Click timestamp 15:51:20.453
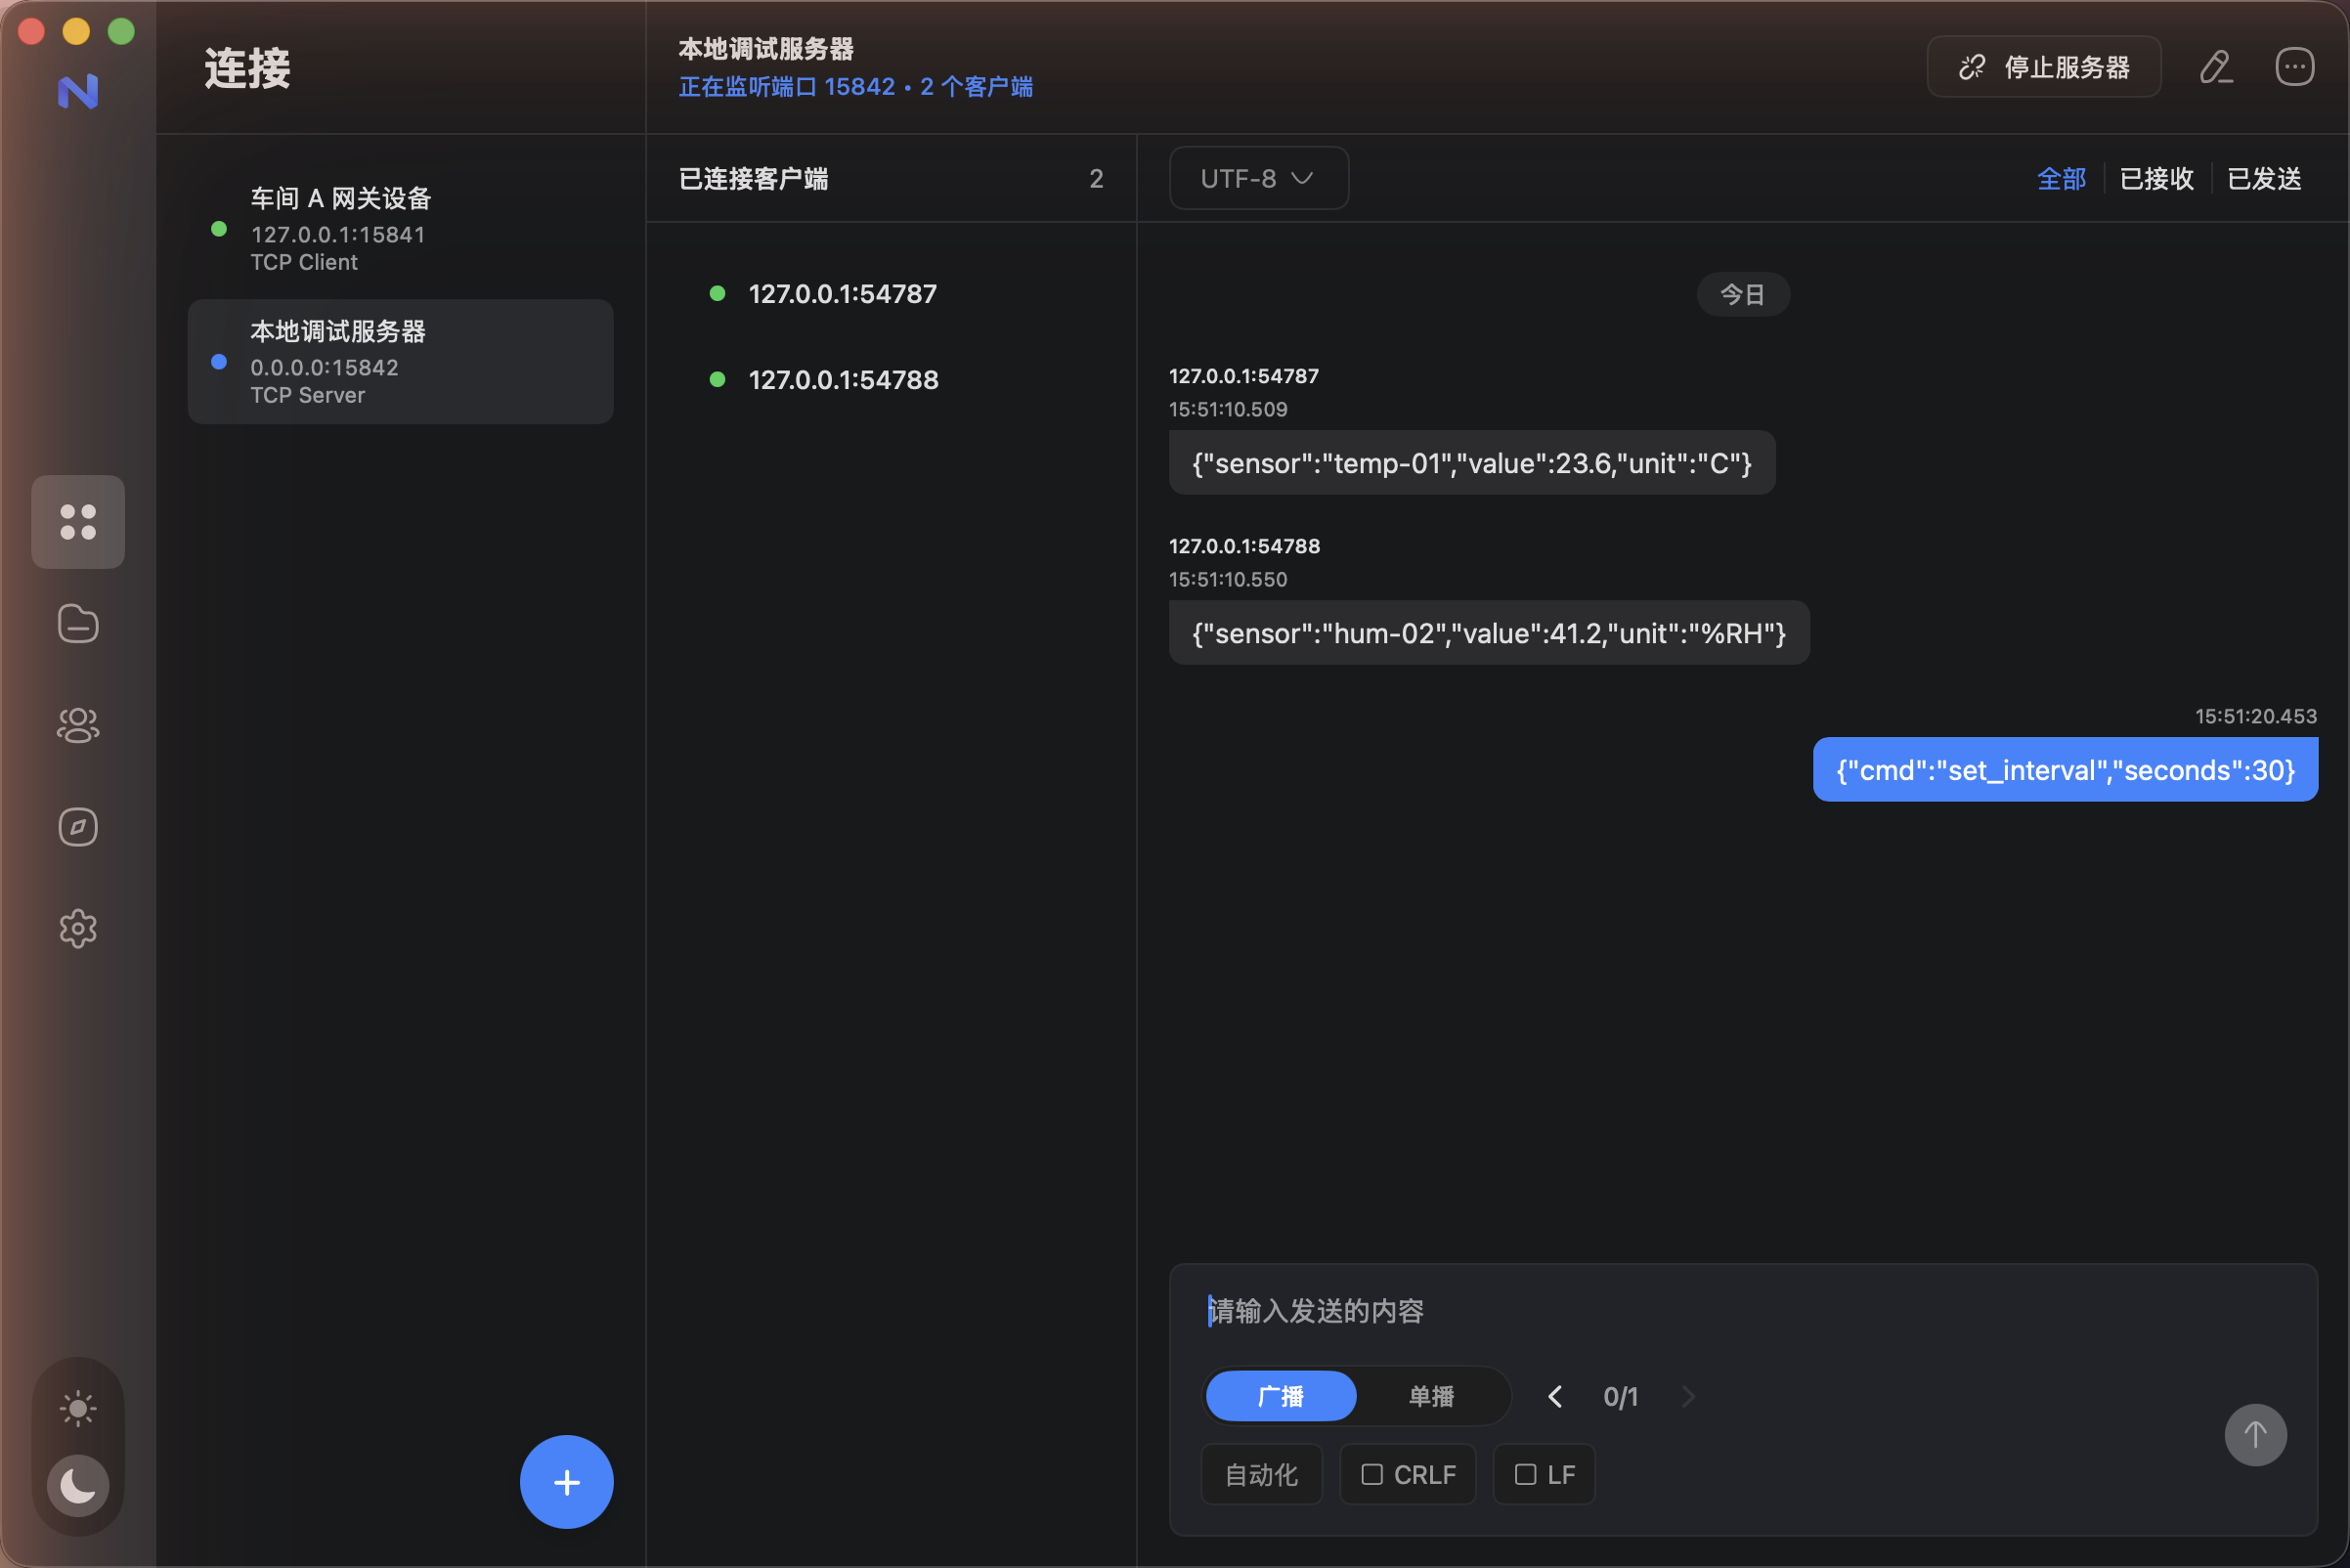This screenshot has height=1568, width=2350. point(2256,716)
